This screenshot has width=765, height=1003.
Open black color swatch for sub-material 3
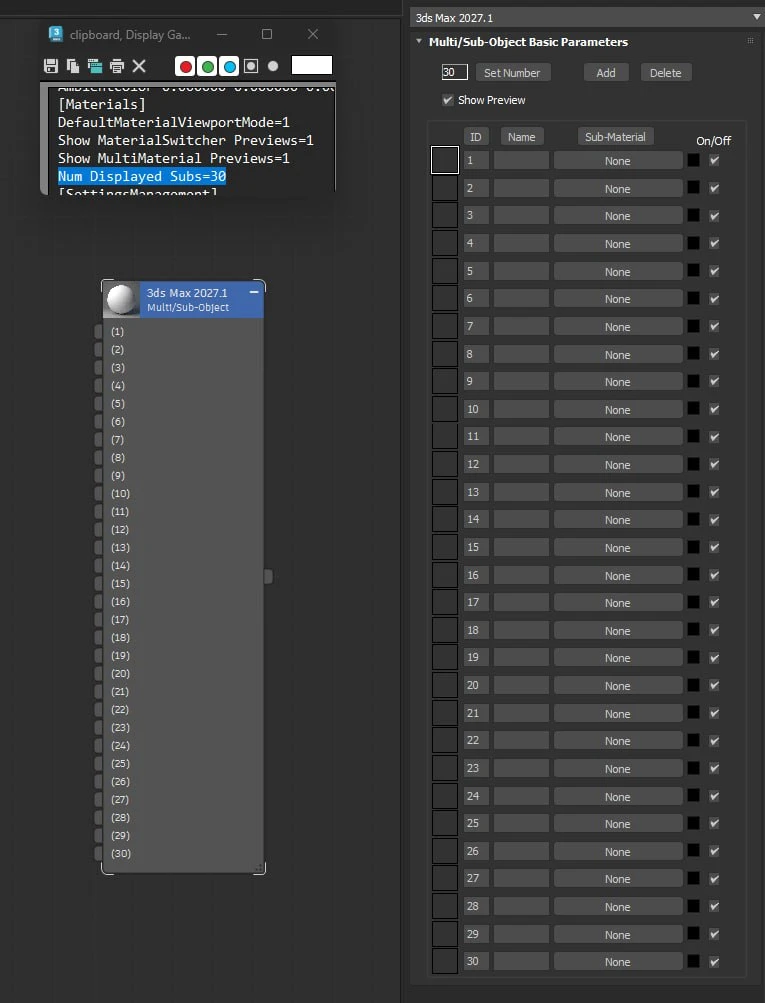click(693, 216)
